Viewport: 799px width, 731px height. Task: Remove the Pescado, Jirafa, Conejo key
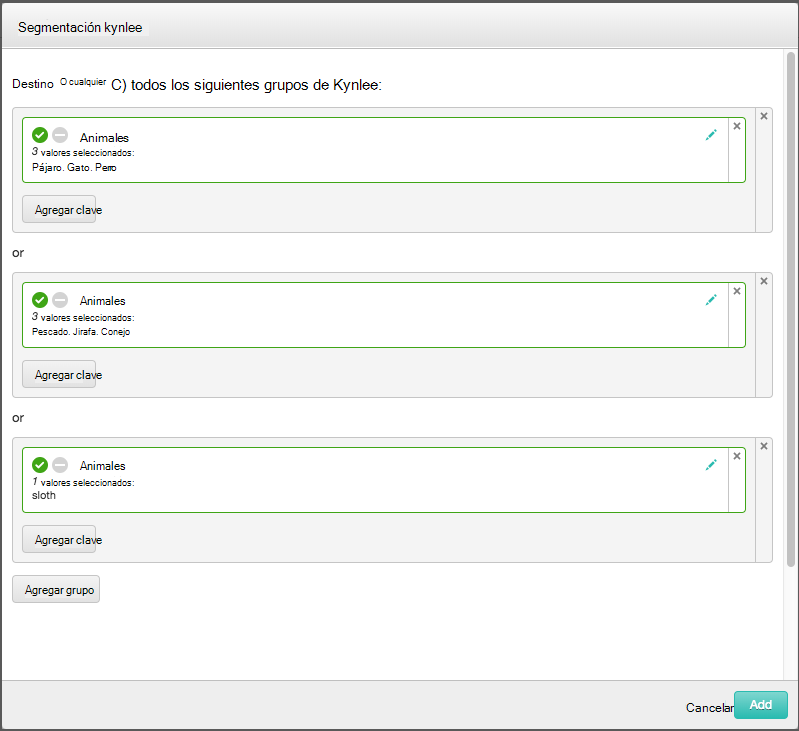pos(737,291)
